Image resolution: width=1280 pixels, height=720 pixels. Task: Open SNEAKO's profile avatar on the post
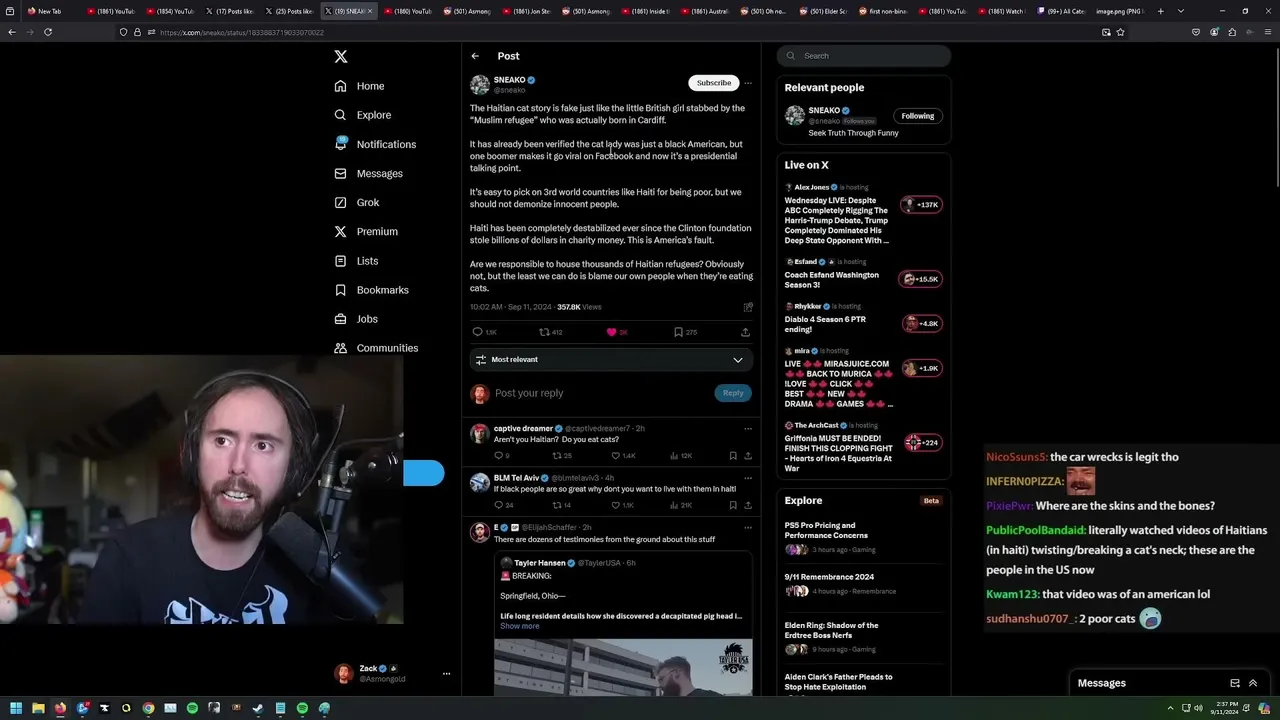pos(480,85)
